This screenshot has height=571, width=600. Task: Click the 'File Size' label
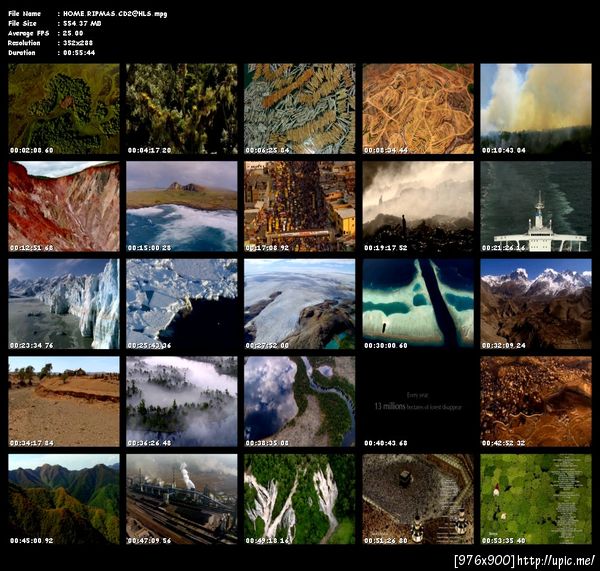click(22, 23)
